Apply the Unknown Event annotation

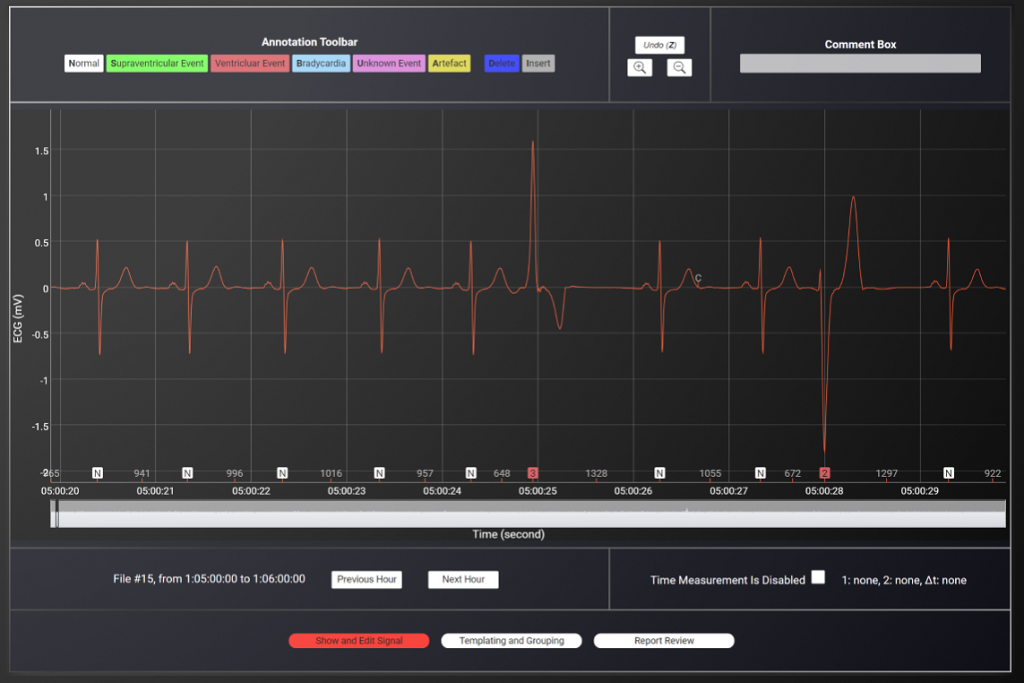click(389, 64)
